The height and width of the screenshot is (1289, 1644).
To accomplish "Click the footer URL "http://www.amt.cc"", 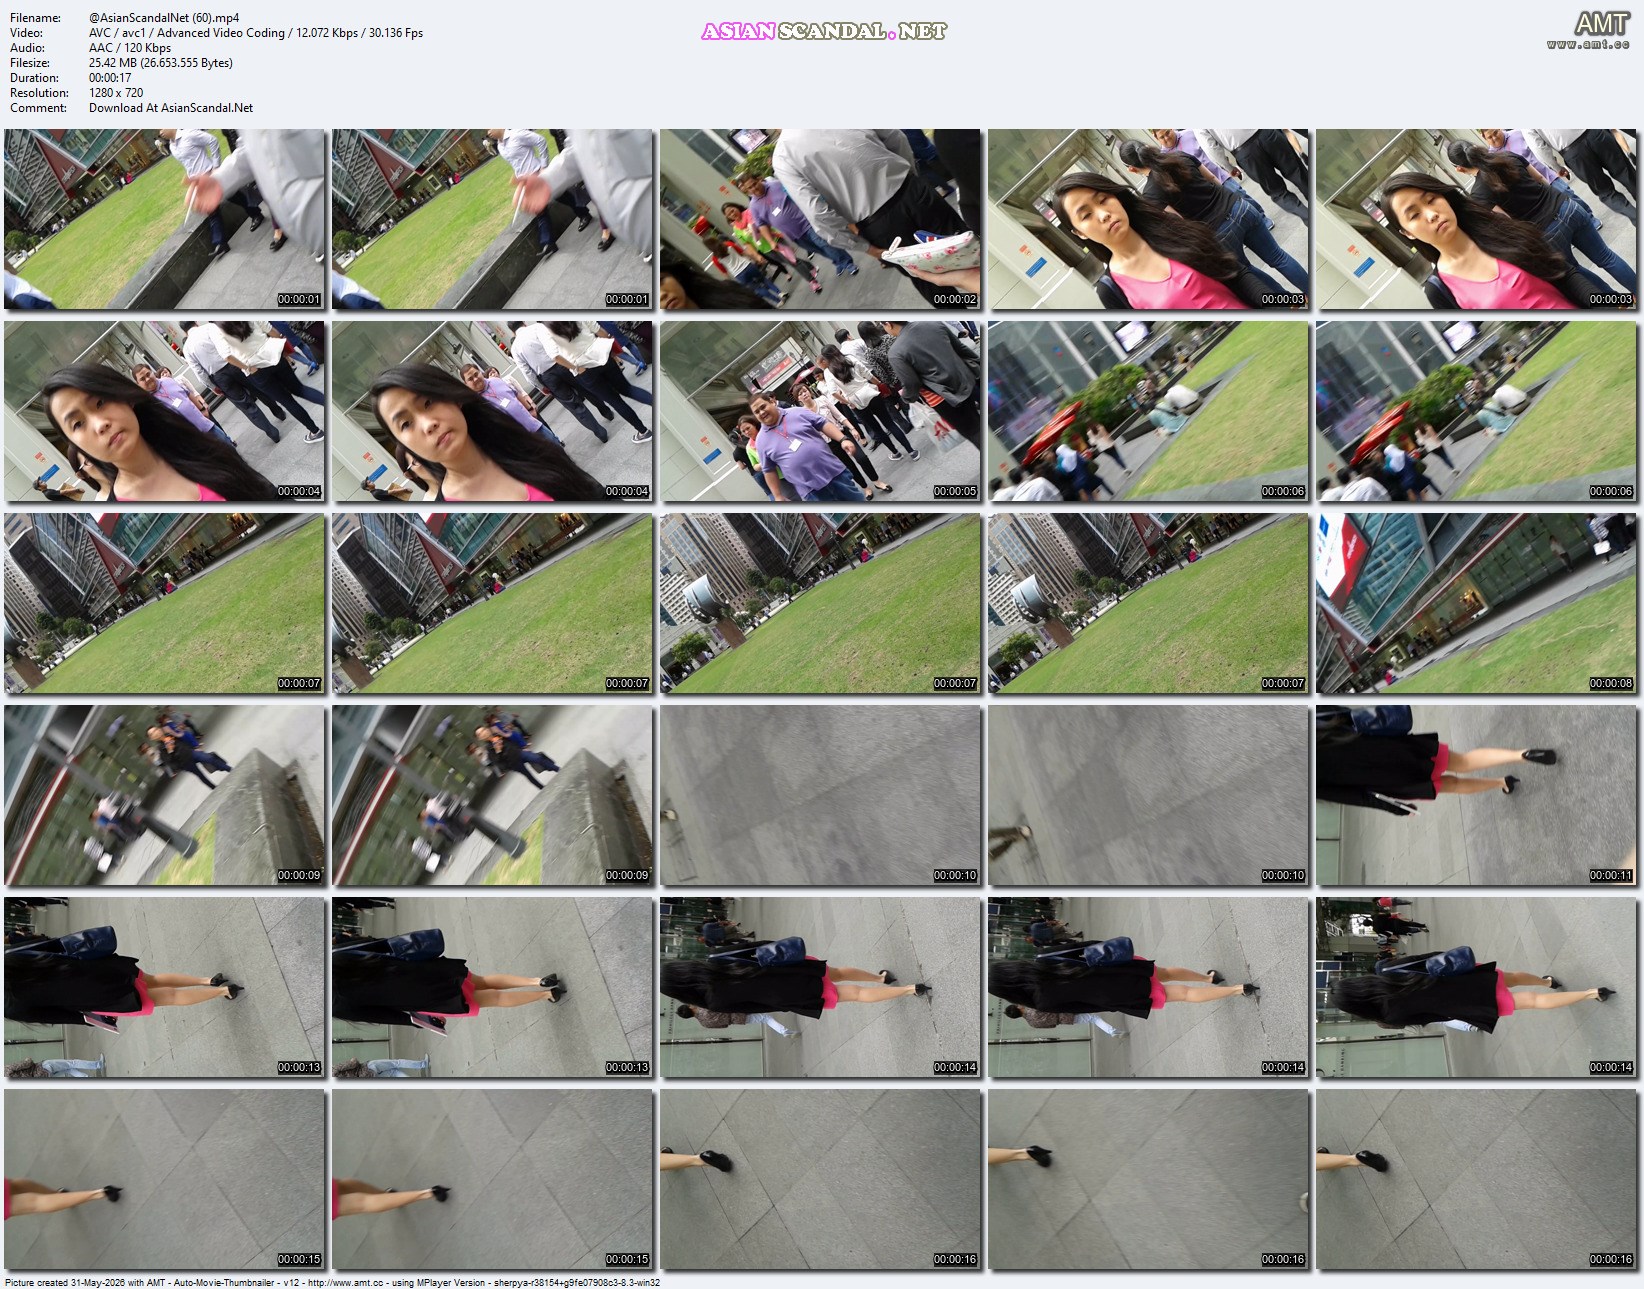I will [345, 1282].
